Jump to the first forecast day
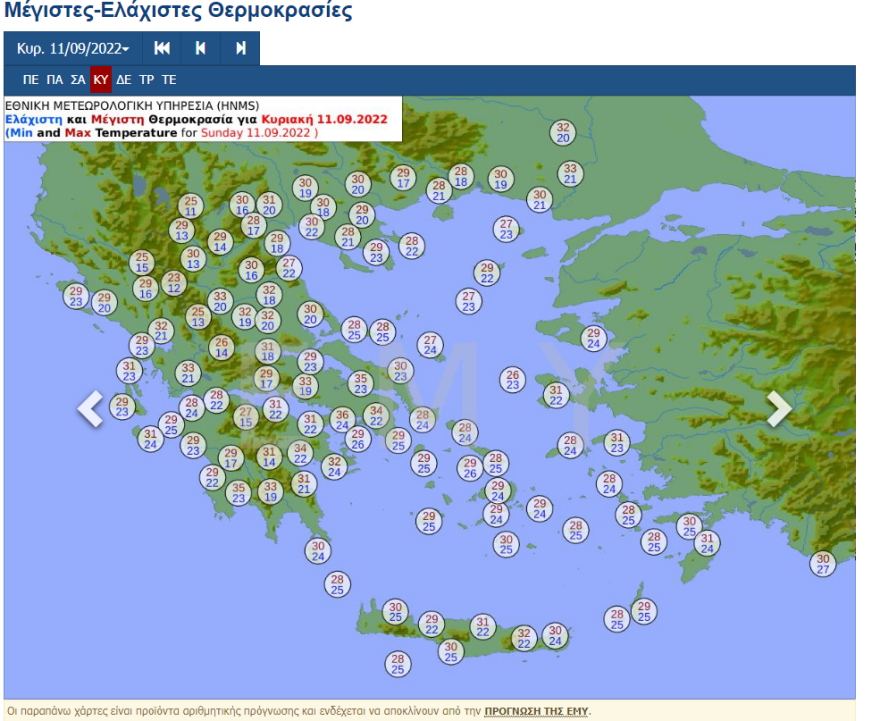 coord(161,48)
